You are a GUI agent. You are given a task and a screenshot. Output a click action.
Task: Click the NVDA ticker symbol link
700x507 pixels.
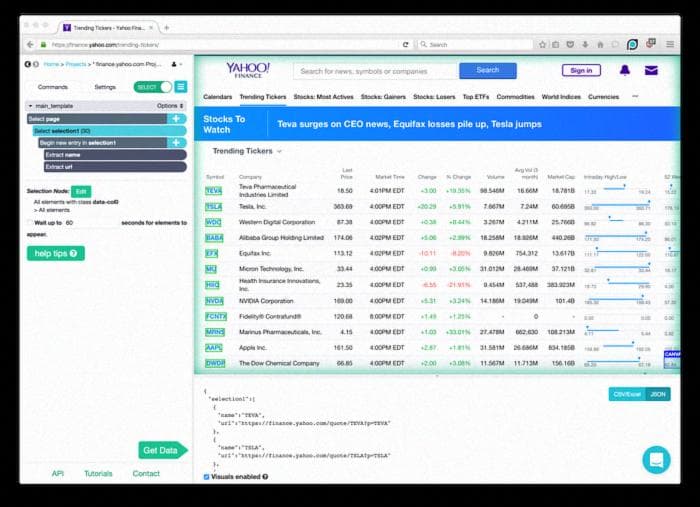pos(214,301)
